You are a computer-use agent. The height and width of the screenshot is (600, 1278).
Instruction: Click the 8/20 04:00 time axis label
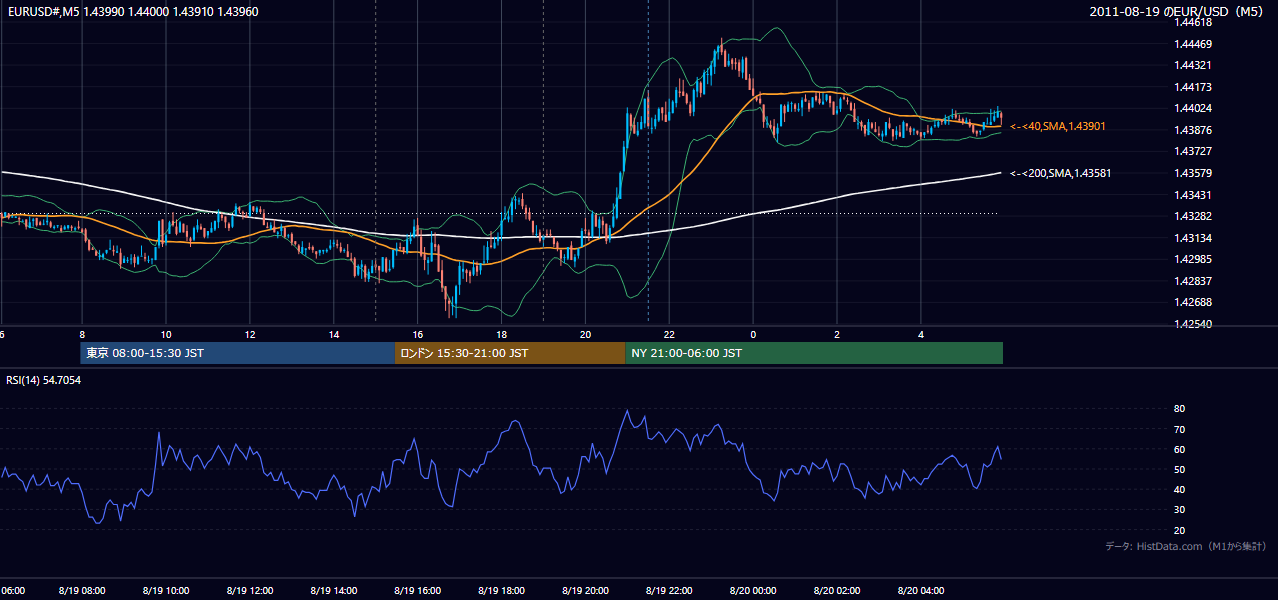922,590
